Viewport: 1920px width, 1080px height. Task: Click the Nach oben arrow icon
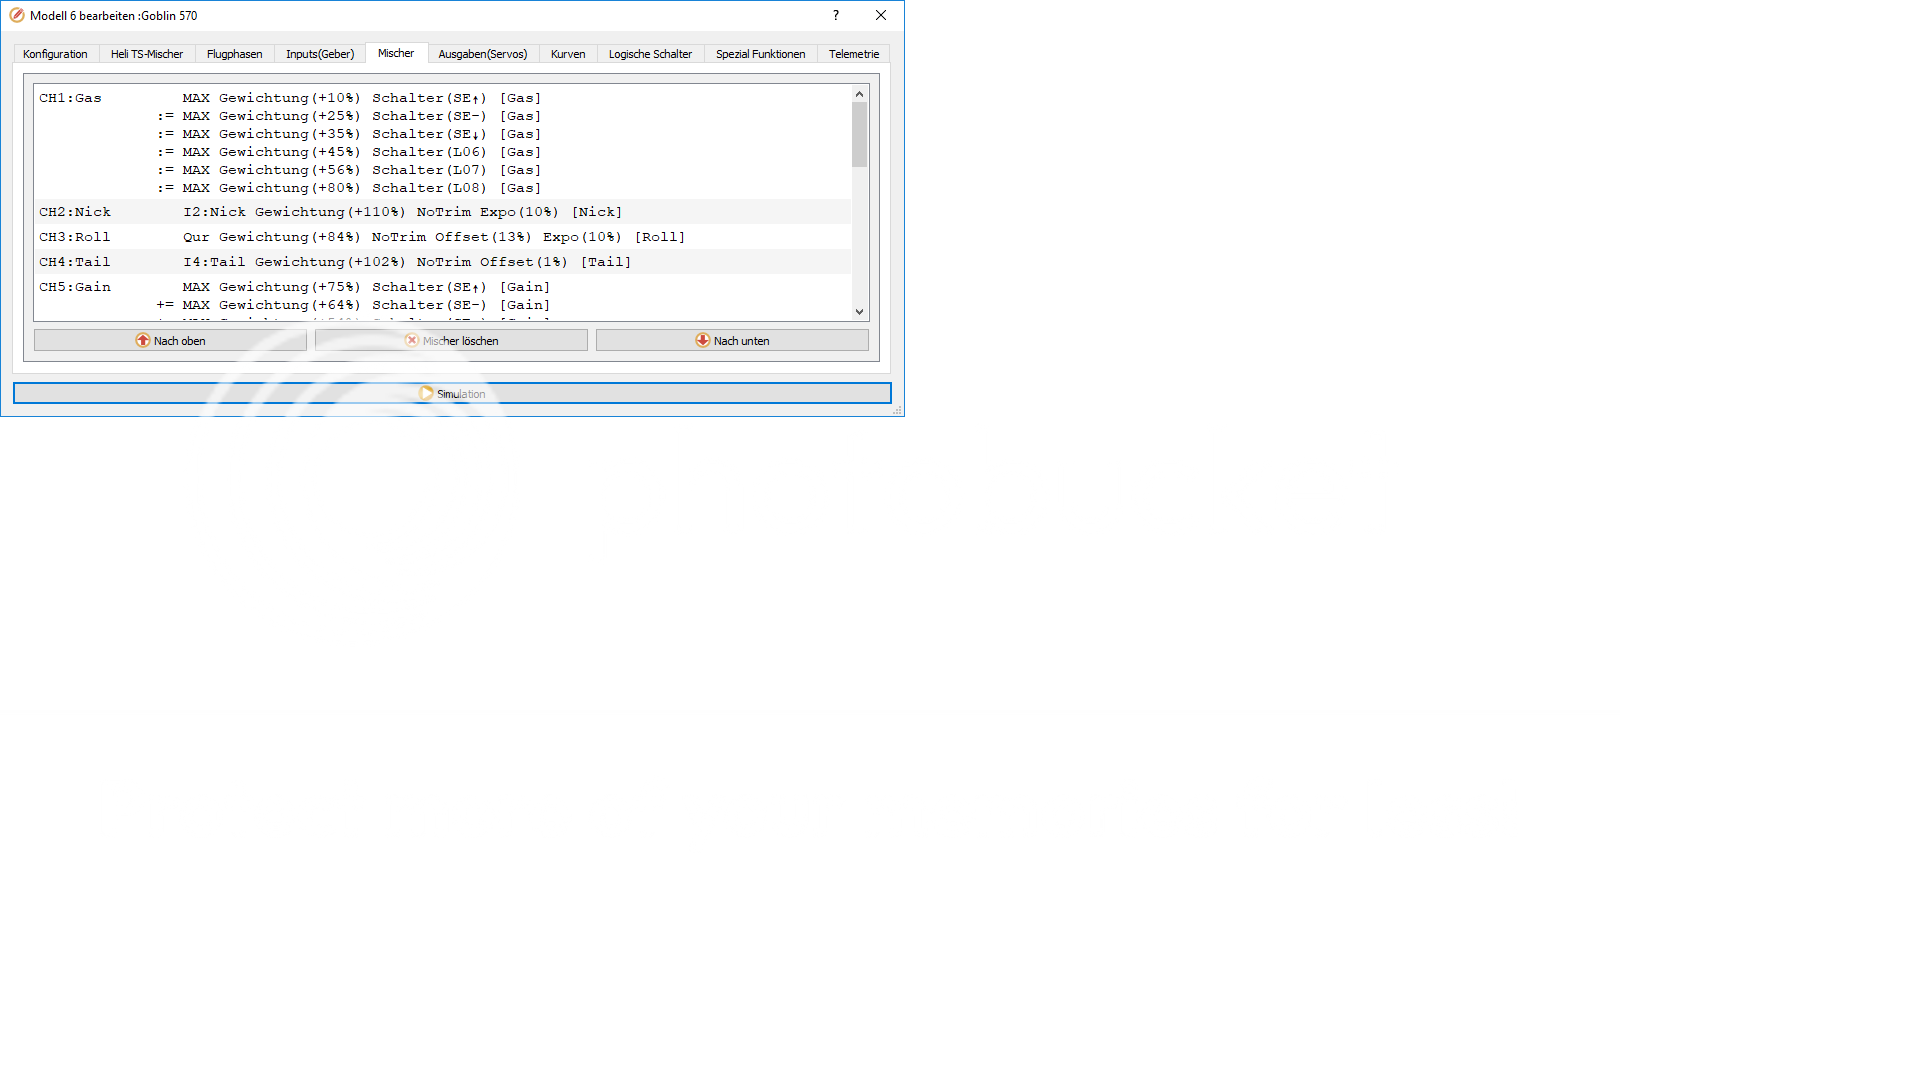[143, 340]
